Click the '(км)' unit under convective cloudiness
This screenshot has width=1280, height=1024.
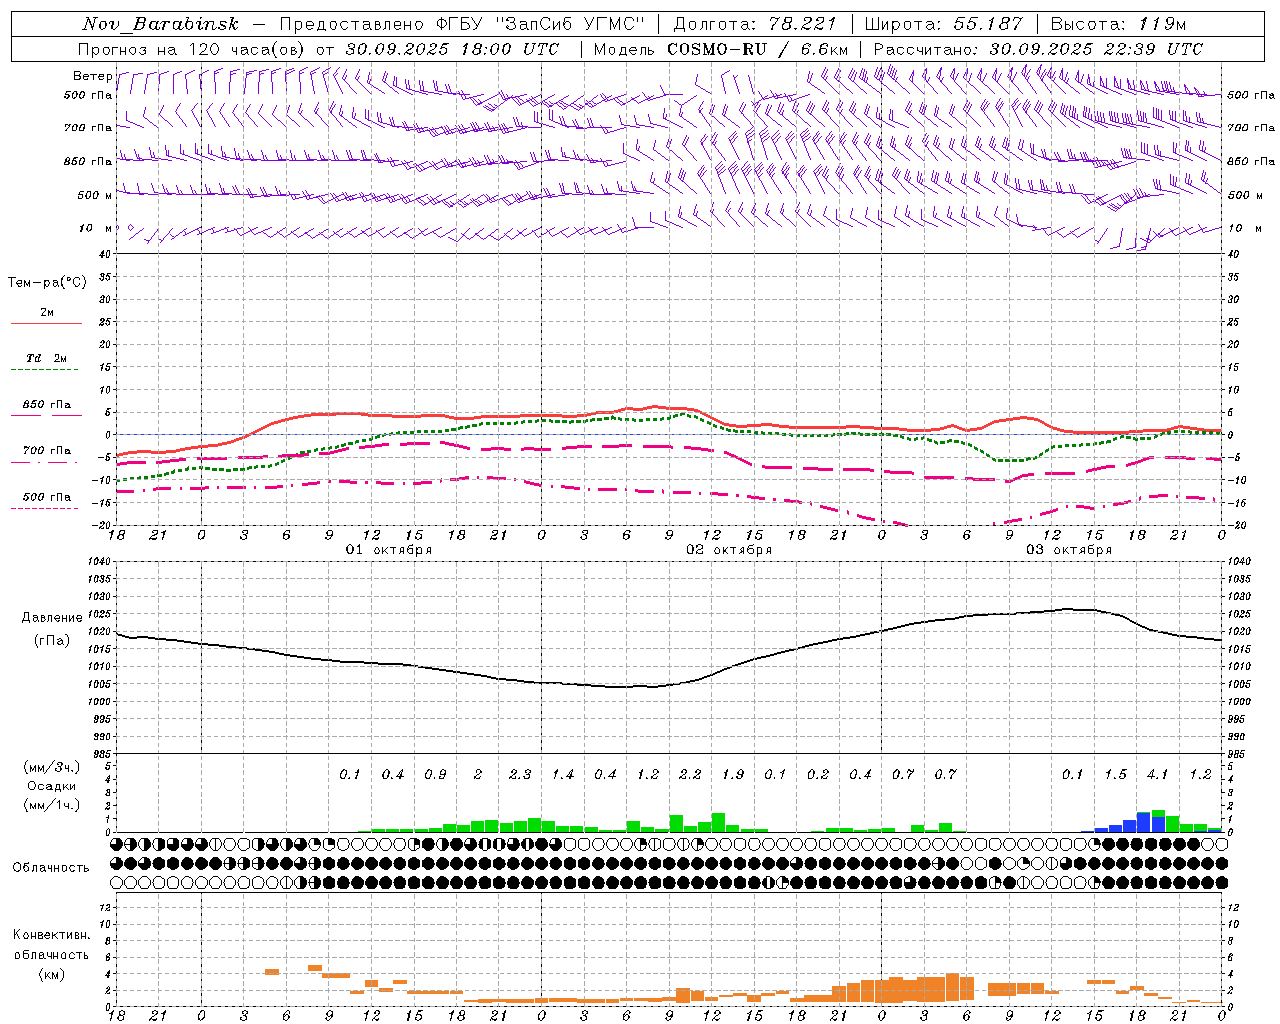[51, 974]
